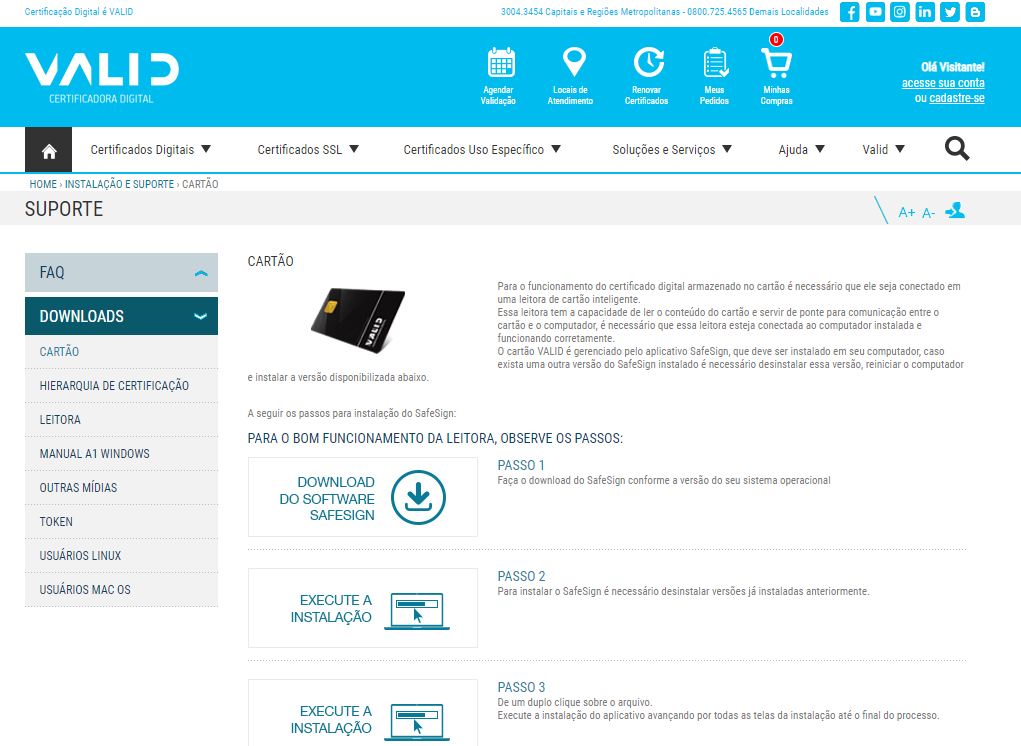Viewport: 1021px width, 746px height.
Task: Click the Locais de Atendimento pin icon
Action: (x=574, y=62)
